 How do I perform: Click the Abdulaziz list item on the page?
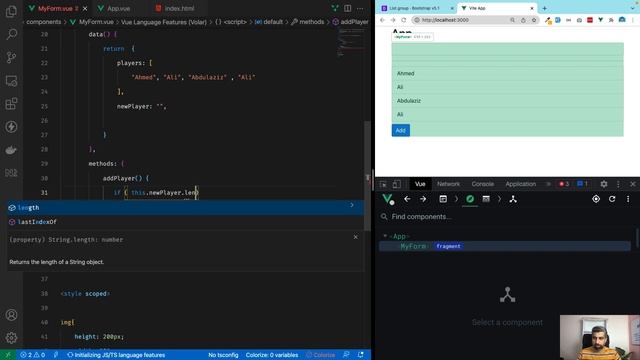[507, 101]
